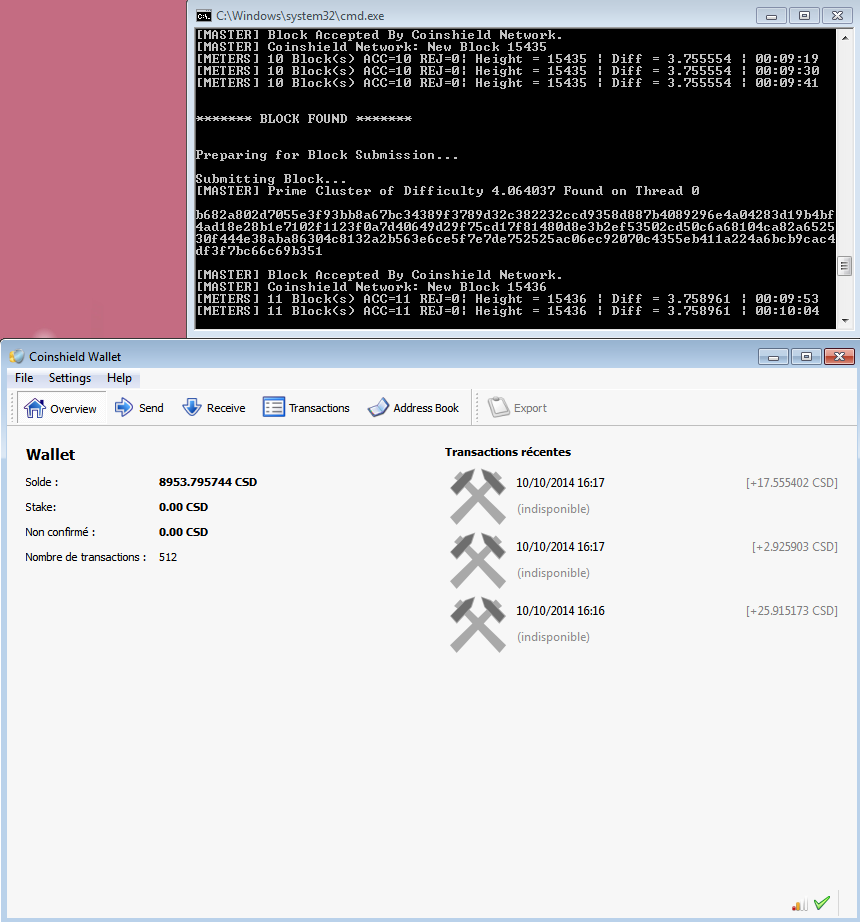Click the Export clipboard icon
The image size is (860, 922).
click(498, 407)
